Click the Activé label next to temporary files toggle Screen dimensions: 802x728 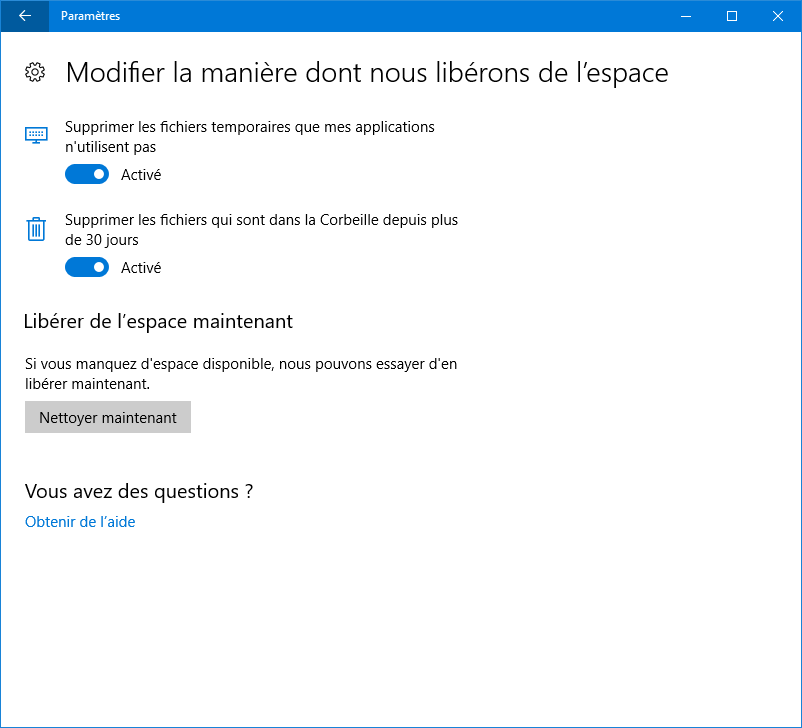click(x=141, y=175)
